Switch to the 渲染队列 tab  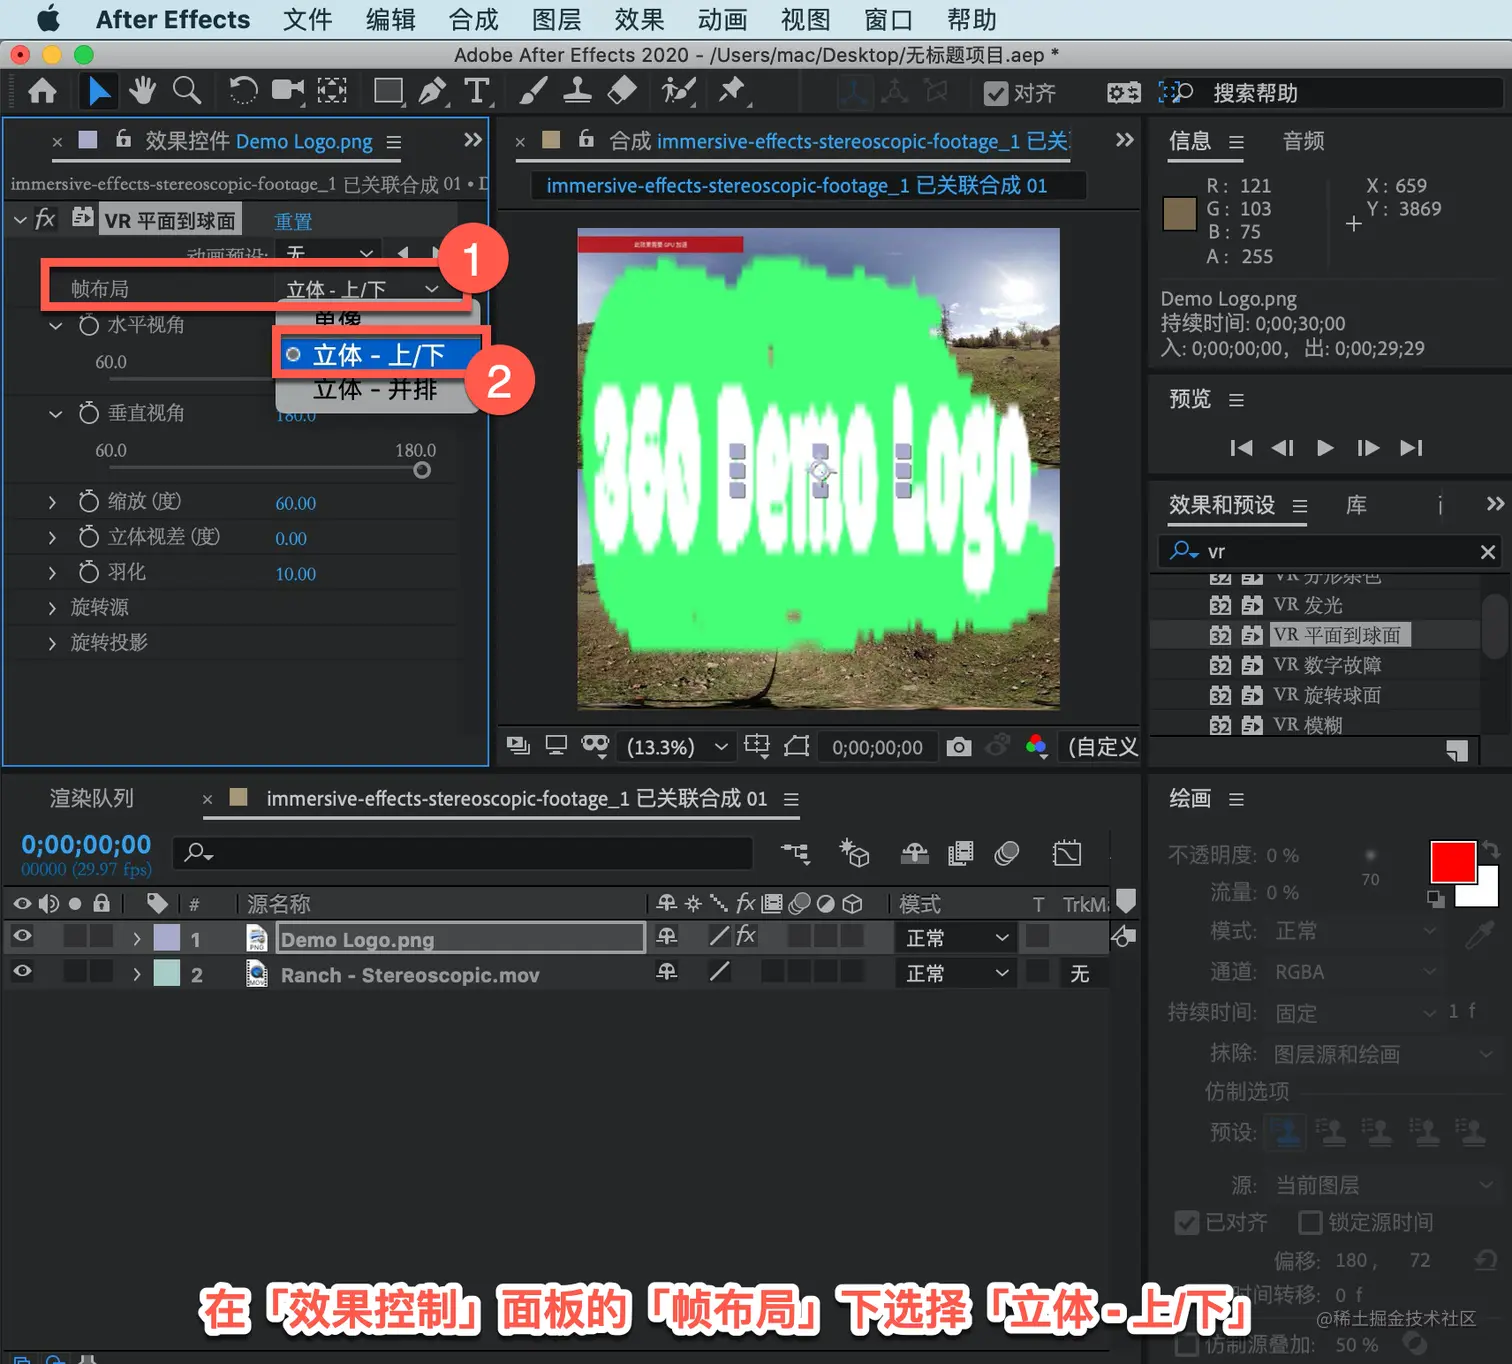click(x=92, y=798)
